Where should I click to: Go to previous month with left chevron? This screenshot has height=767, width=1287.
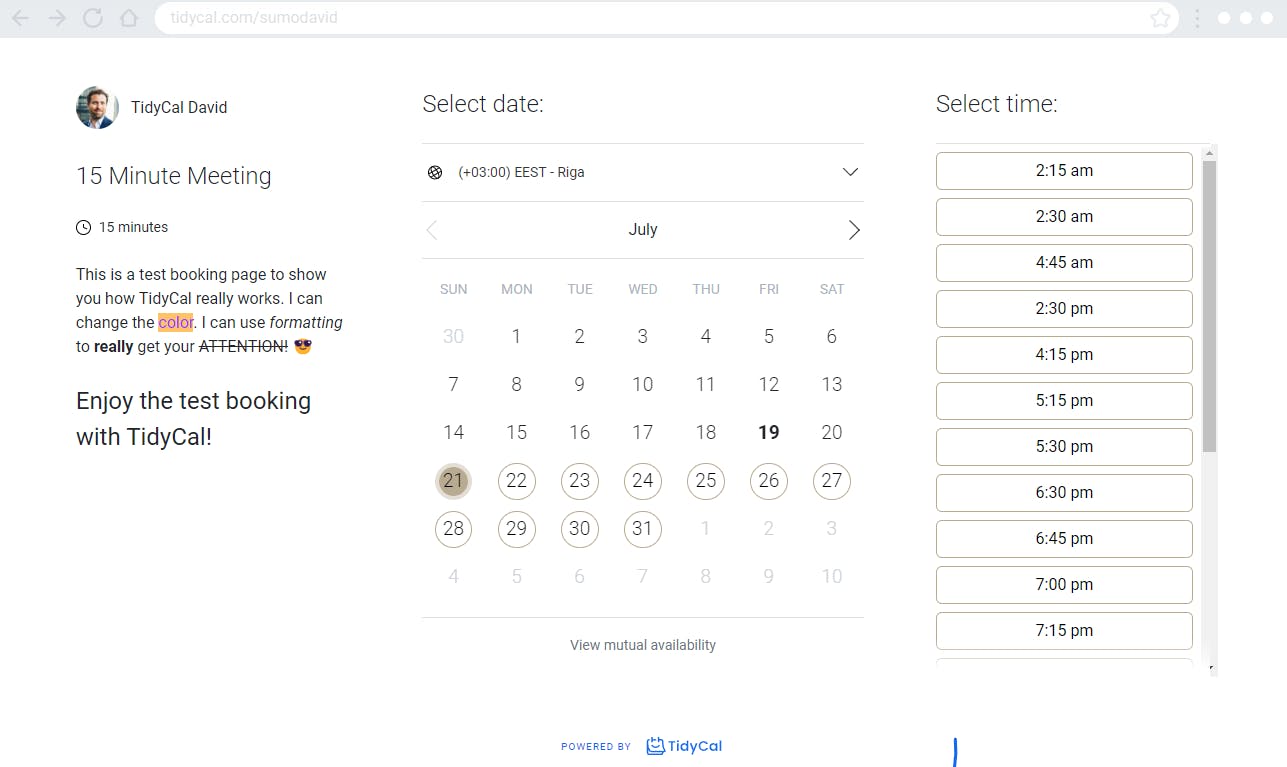(432, 230)
